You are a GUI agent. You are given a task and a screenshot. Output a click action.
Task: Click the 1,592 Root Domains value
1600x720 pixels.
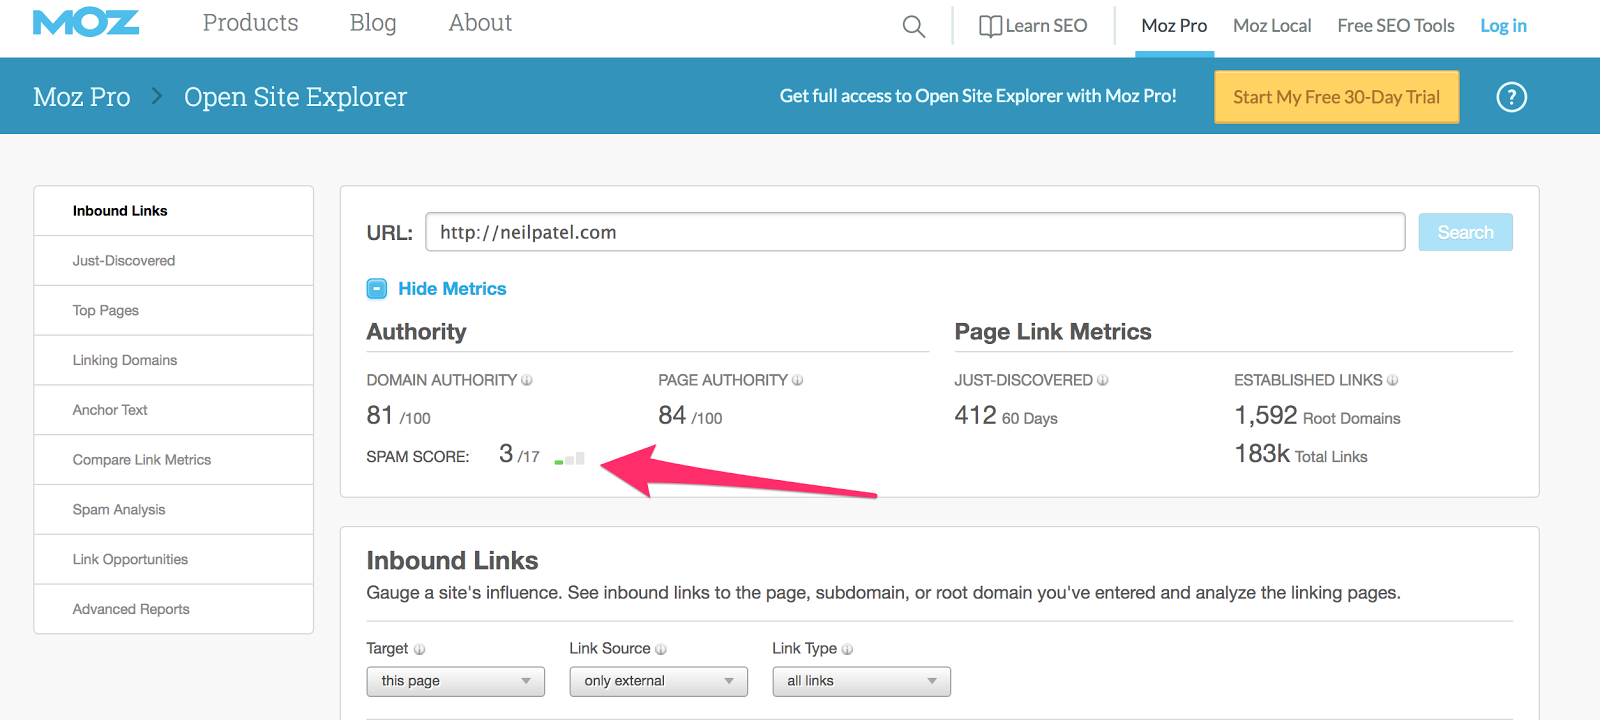(1317, 416)
